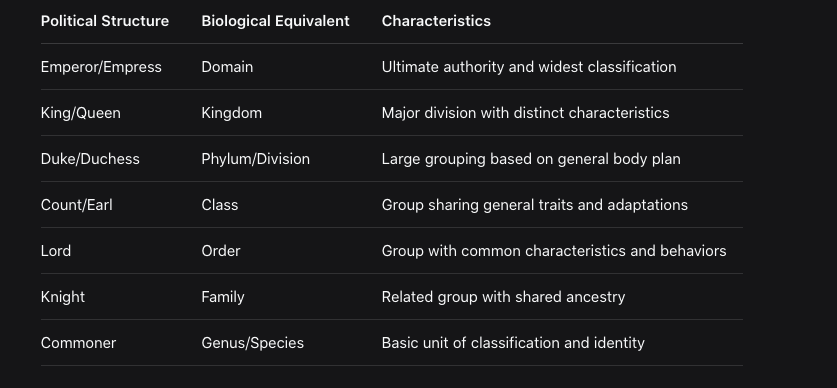The width and height of the screenshot is (837, 388).
Task: Select the Commoner cell
Action: 78,343
